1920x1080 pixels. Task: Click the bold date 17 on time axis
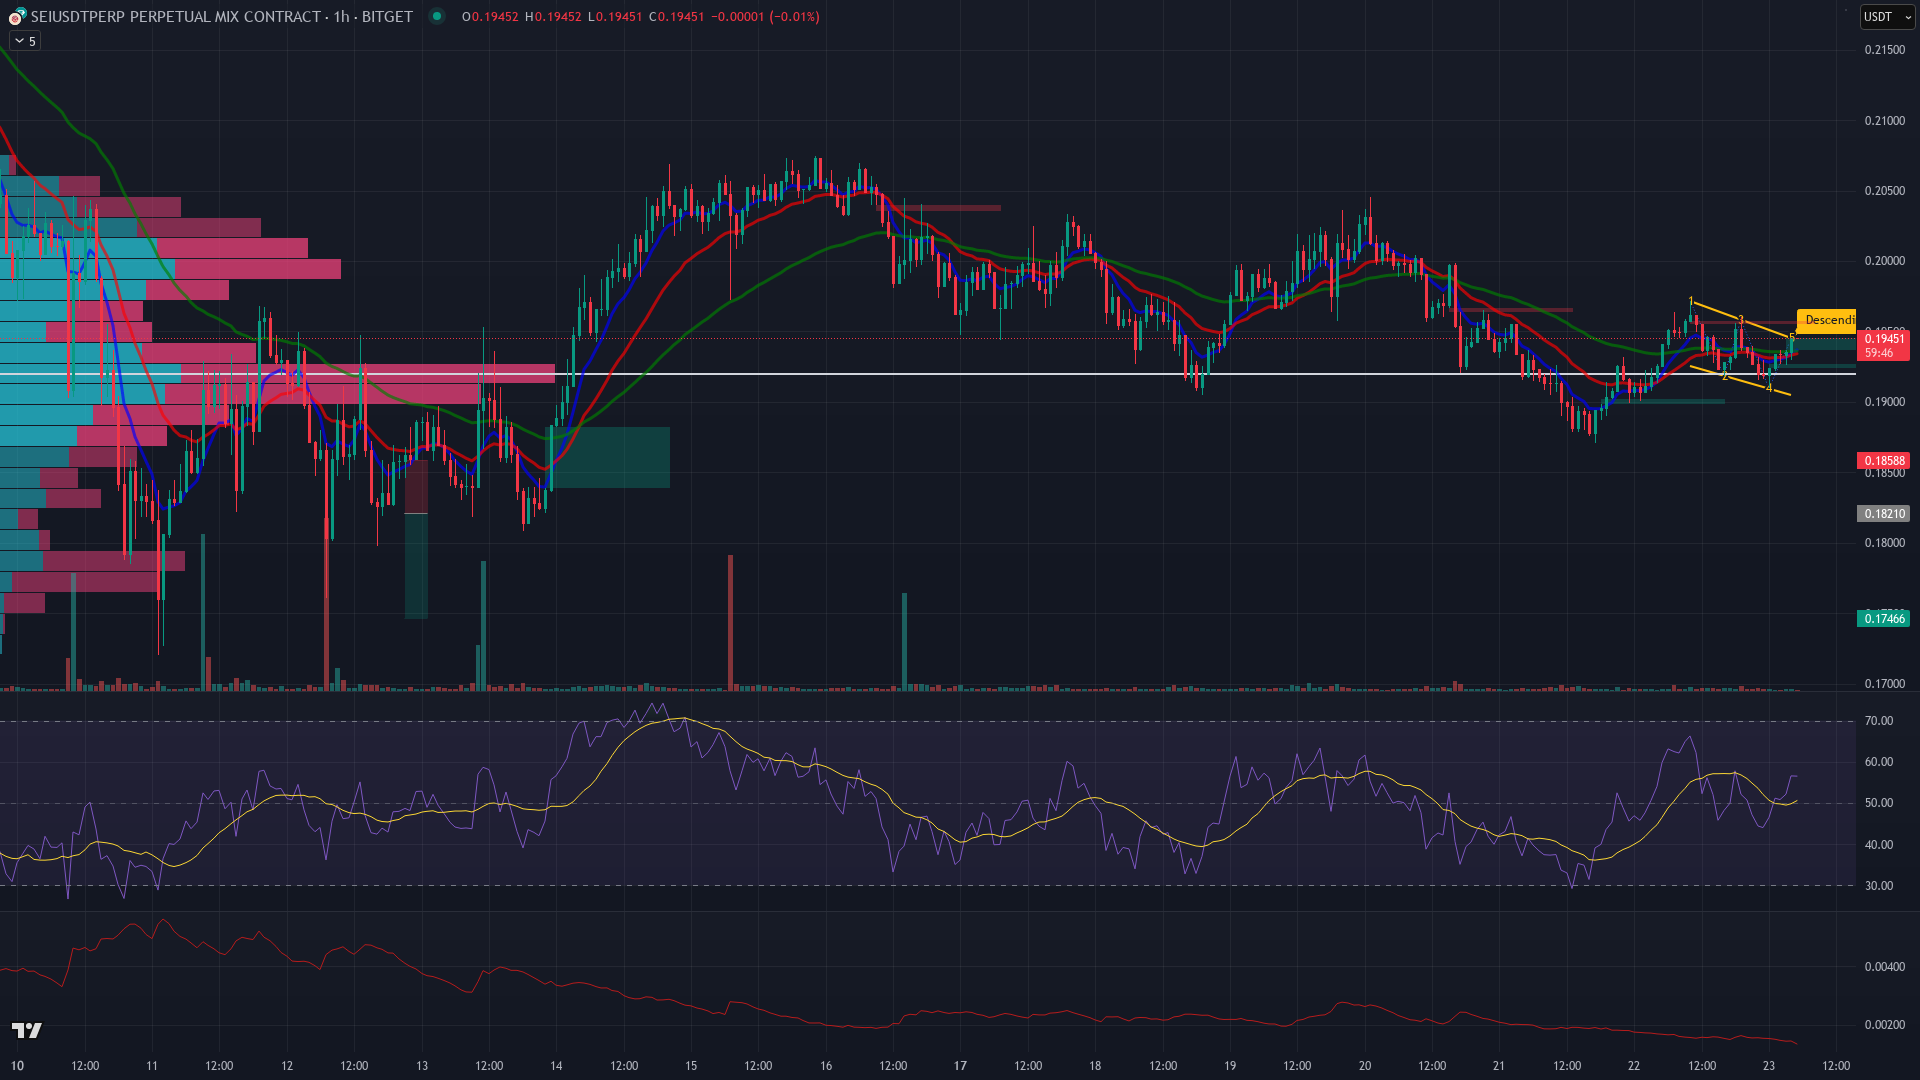tap(960, 1066)
